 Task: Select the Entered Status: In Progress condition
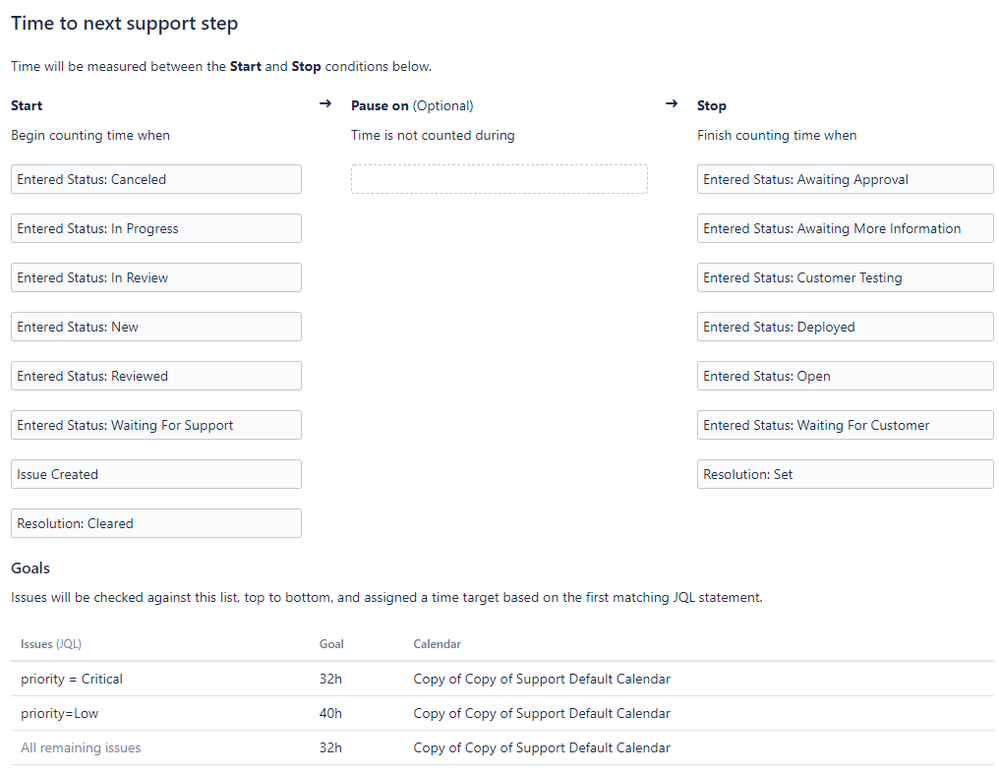(x=156, y=228)
